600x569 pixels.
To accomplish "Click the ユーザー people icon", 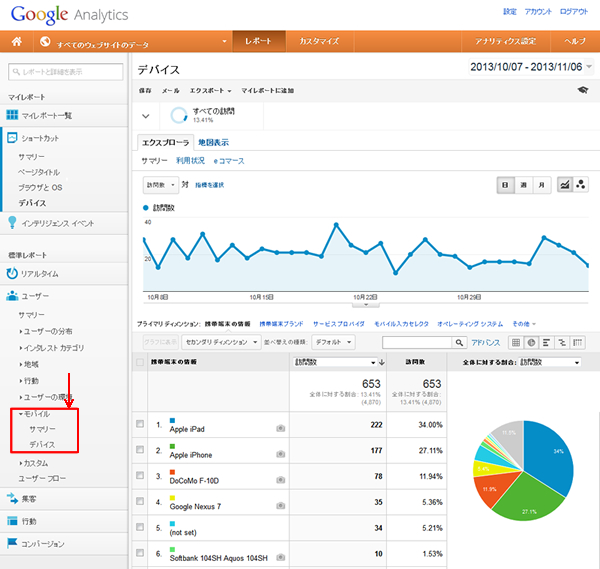I will (12, 296).
